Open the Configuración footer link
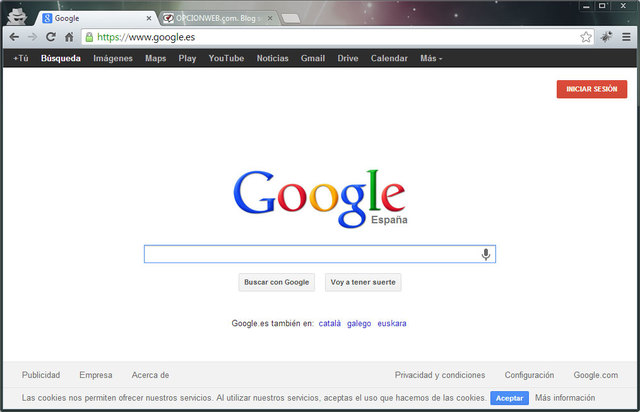 (x=529, y=375)
